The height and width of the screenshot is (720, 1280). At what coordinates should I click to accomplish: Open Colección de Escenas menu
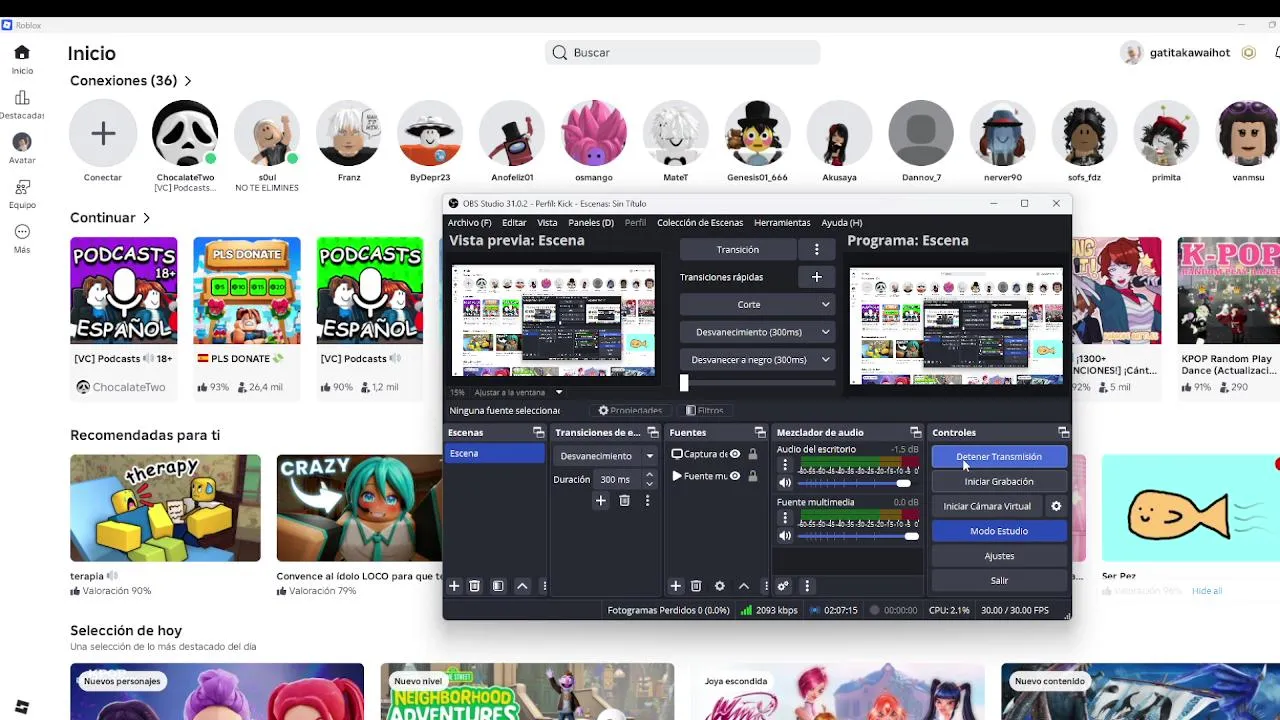click(700, 222)
